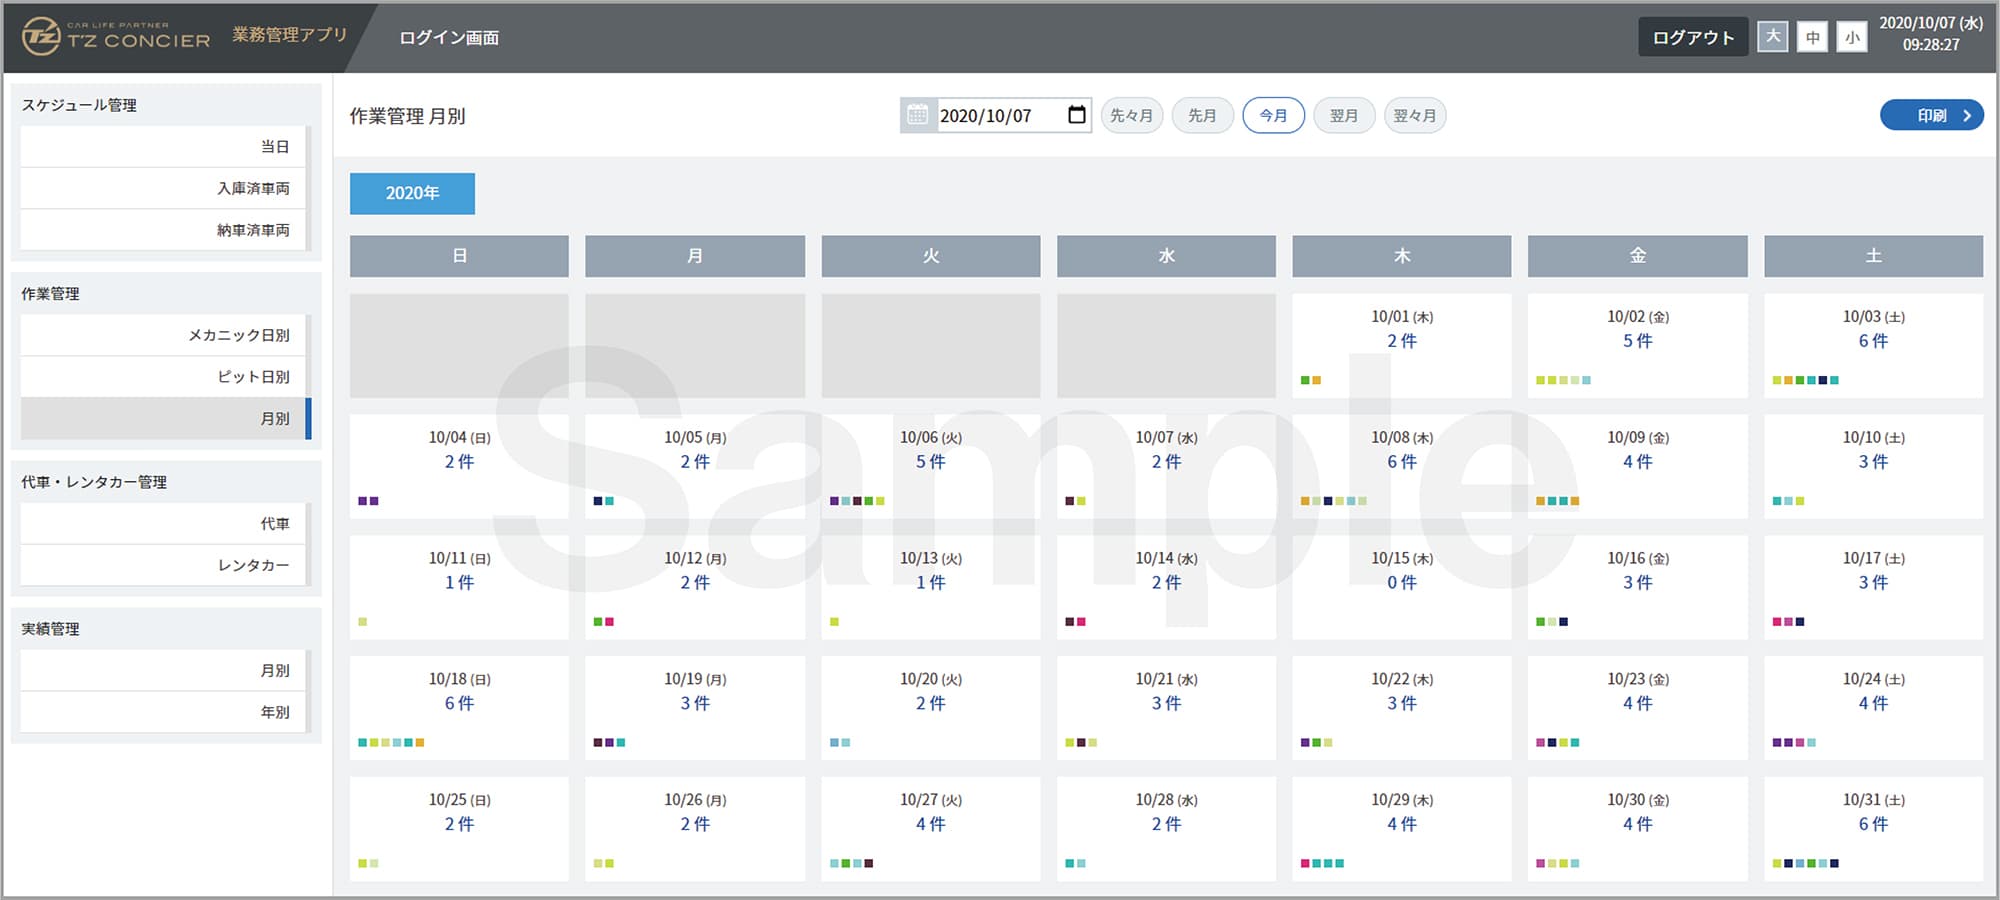Open ピット日別 in the sidebar

[165, 377]
